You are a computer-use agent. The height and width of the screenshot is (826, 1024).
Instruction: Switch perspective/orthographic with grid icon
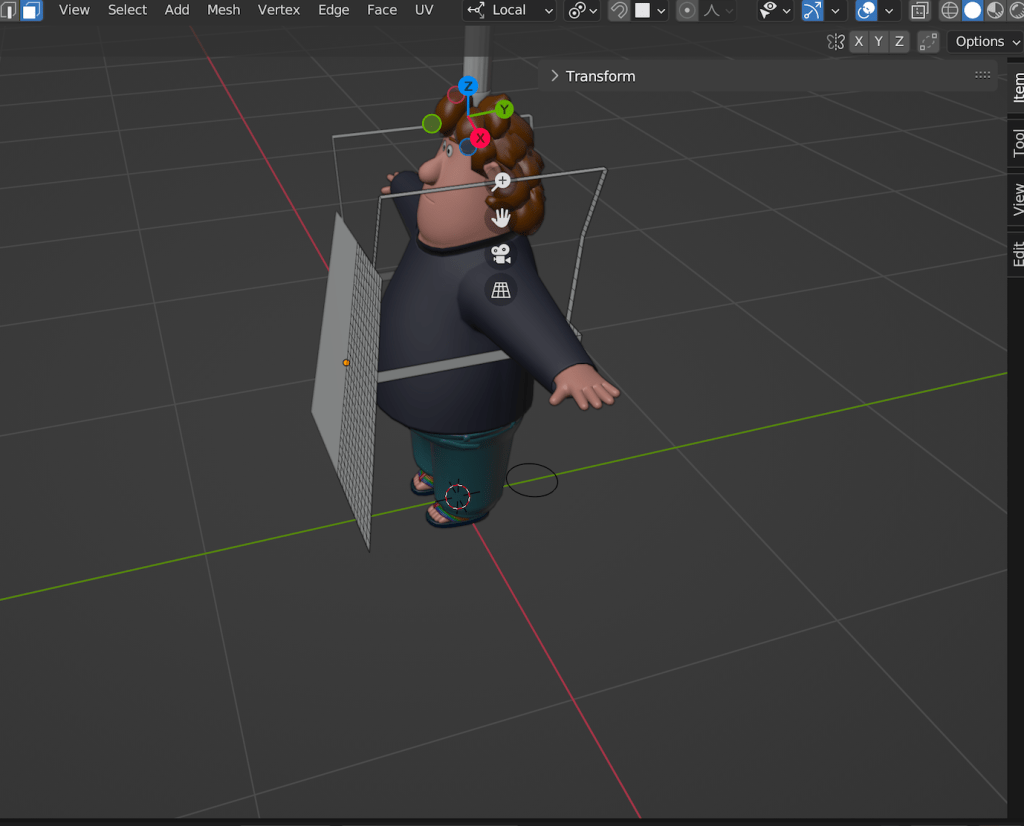502,290
